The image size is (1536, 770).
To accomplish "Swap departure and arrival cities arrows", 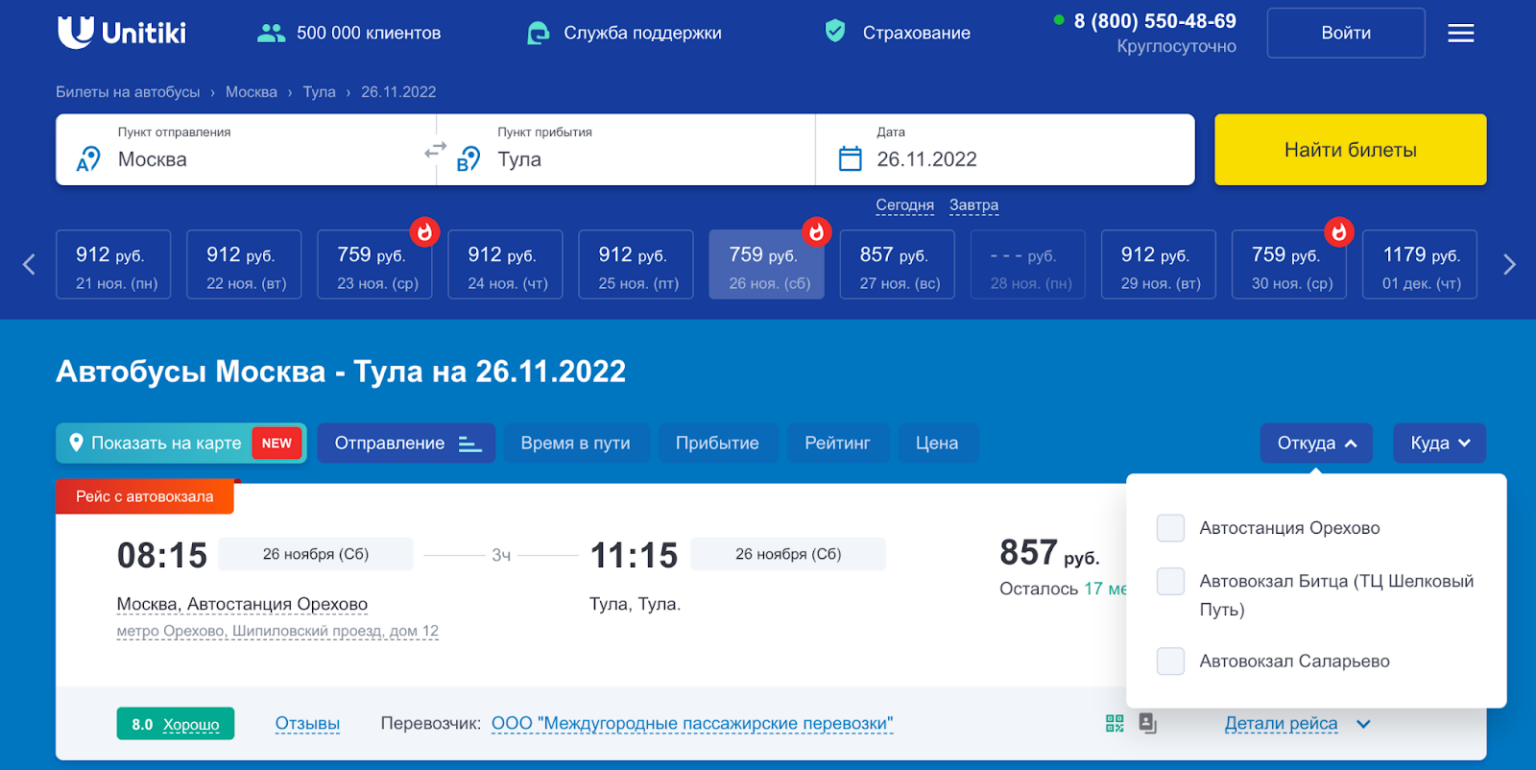I will [x=436, y=150].
